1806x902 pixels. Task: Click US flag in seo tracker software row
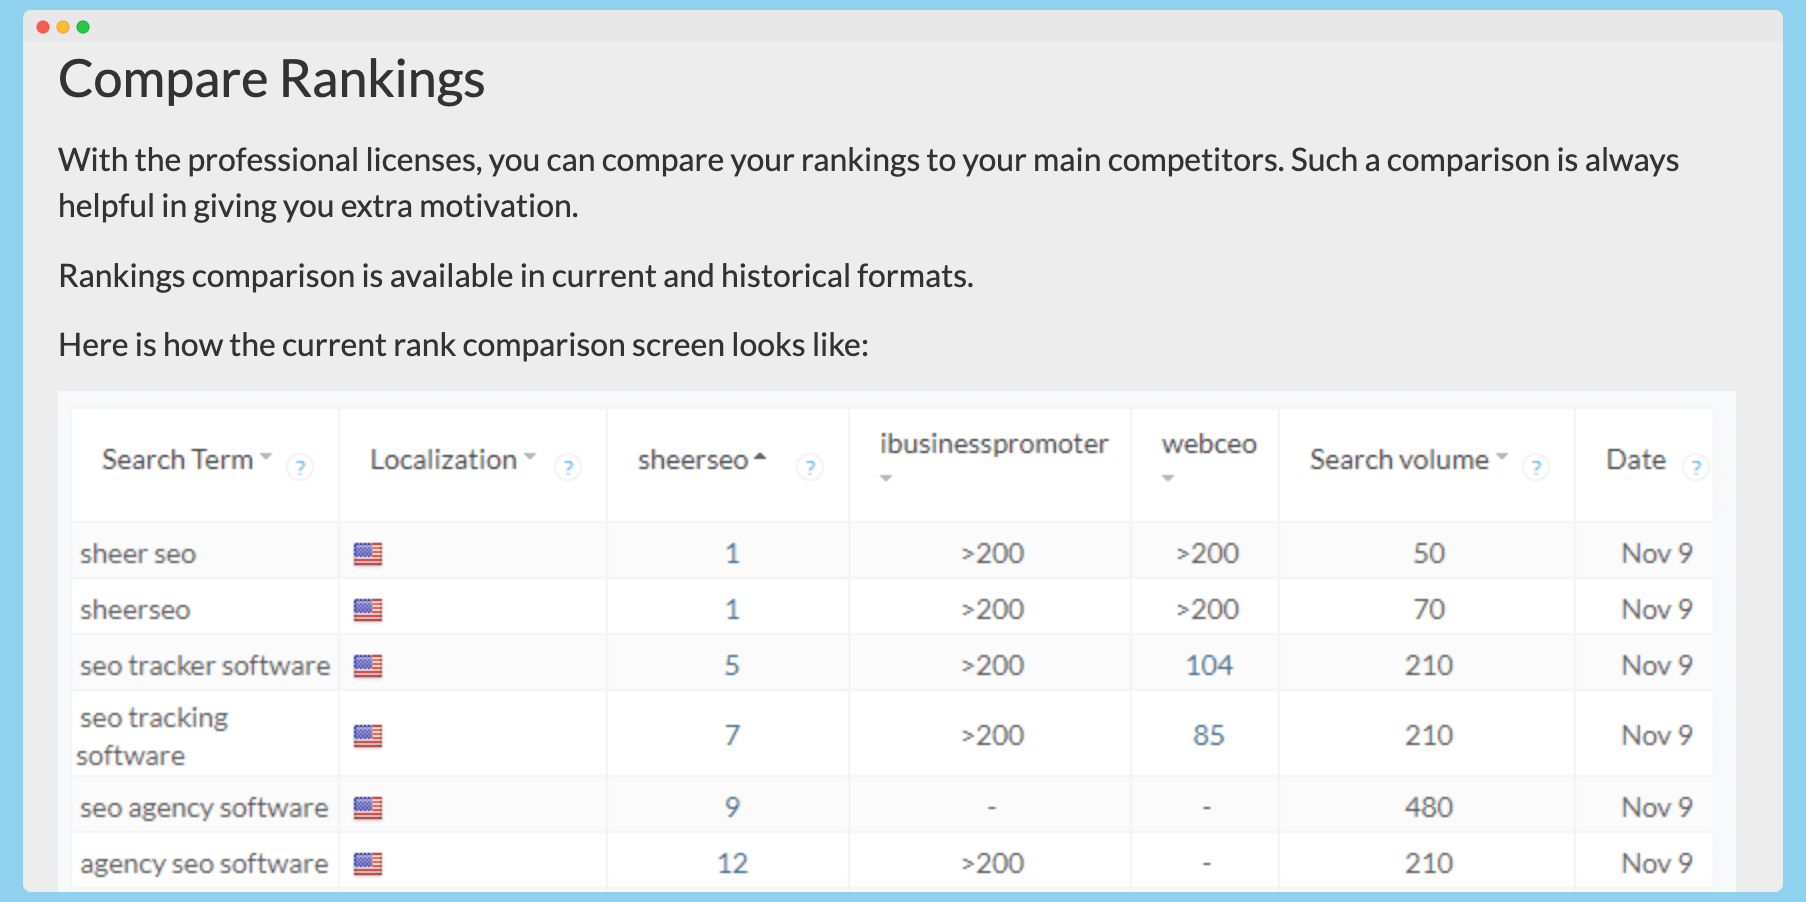click(x=368, y=666)
